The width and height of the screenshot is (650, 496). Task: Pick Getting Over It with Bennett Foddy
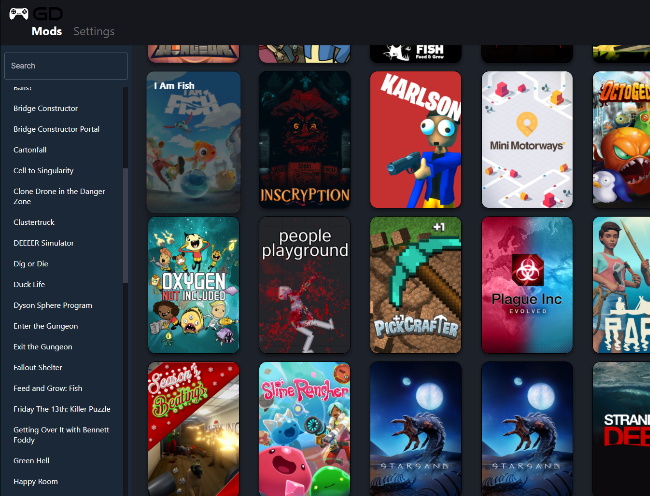pyautogui.click(x=61, y=435)
